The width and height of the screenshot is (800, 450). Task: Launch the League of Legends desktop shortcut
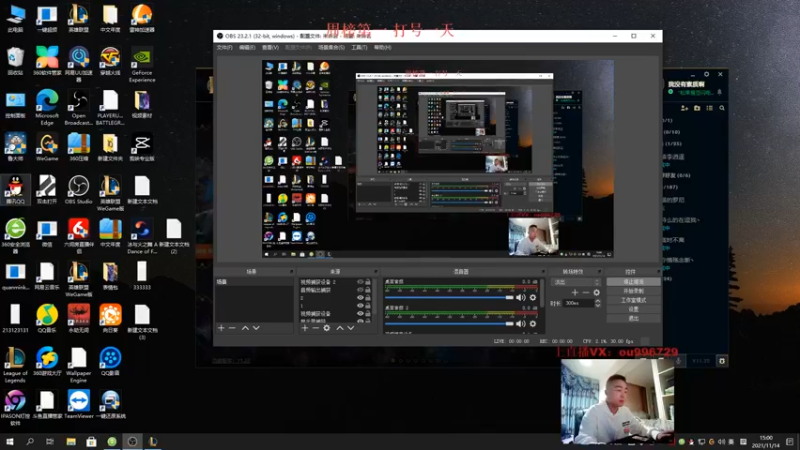(x=15, y=364)
